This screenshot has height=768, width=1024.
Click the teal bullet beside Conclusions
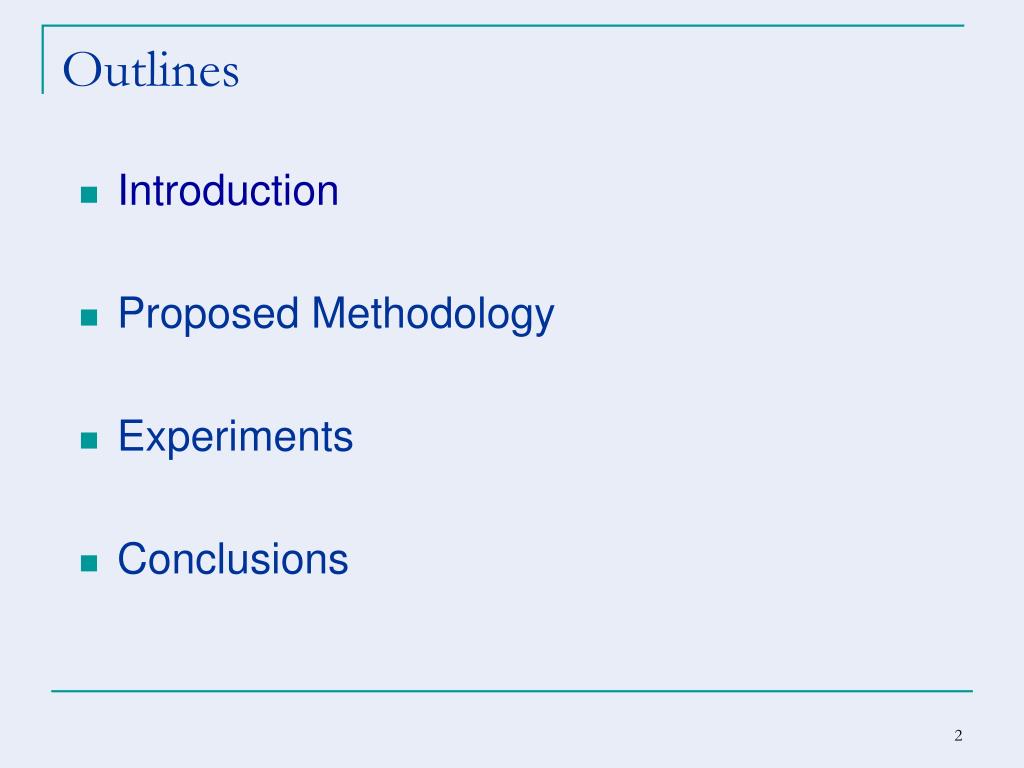pyautogui.click(x=88, y=563)
